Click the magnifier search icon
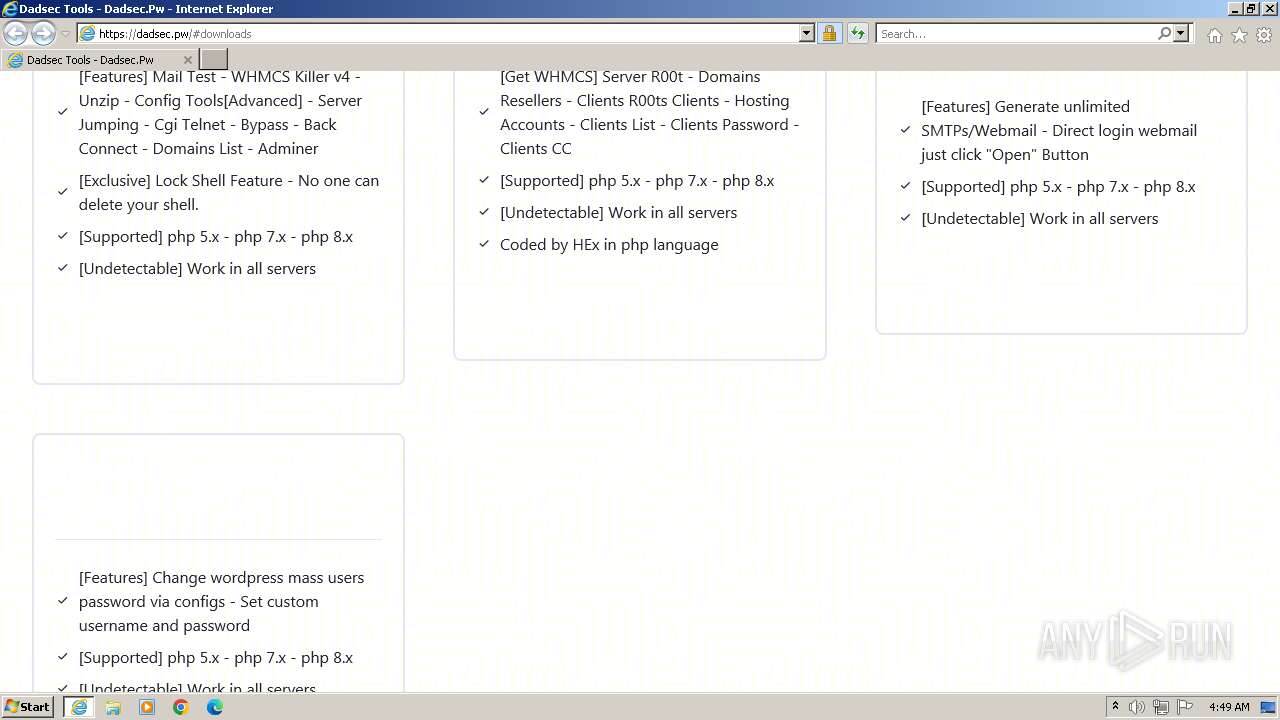The width and height of the screenshot is (1280, 720). (x=1164, y=34)
